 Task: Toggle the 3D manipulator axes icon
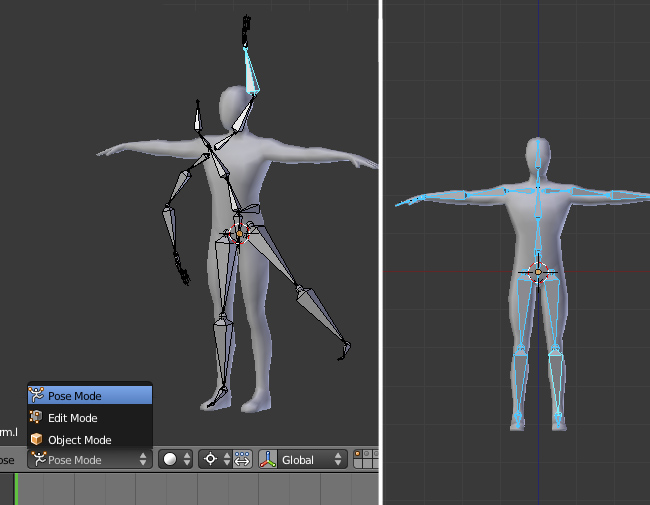[x=268, y=459]
